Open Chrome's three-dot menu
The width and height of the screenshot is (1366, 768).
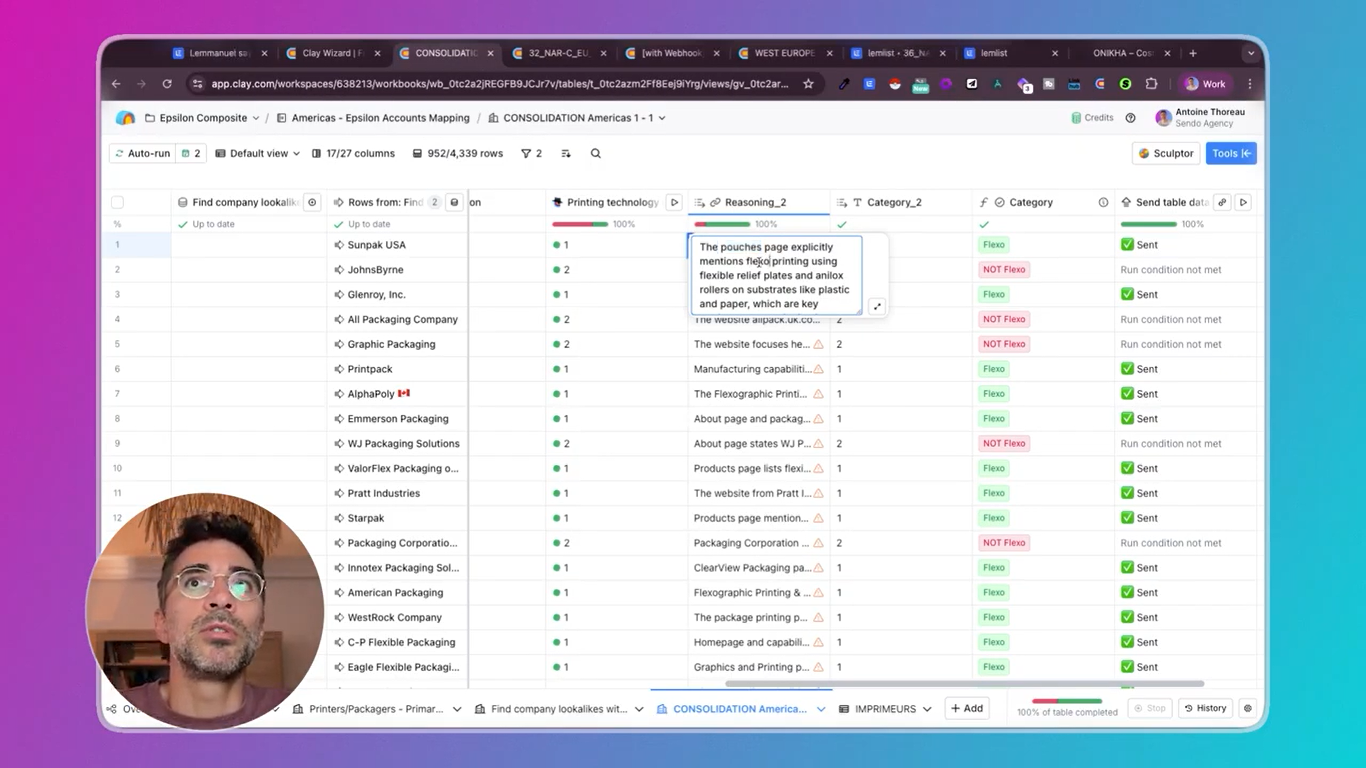(1249, 84)
